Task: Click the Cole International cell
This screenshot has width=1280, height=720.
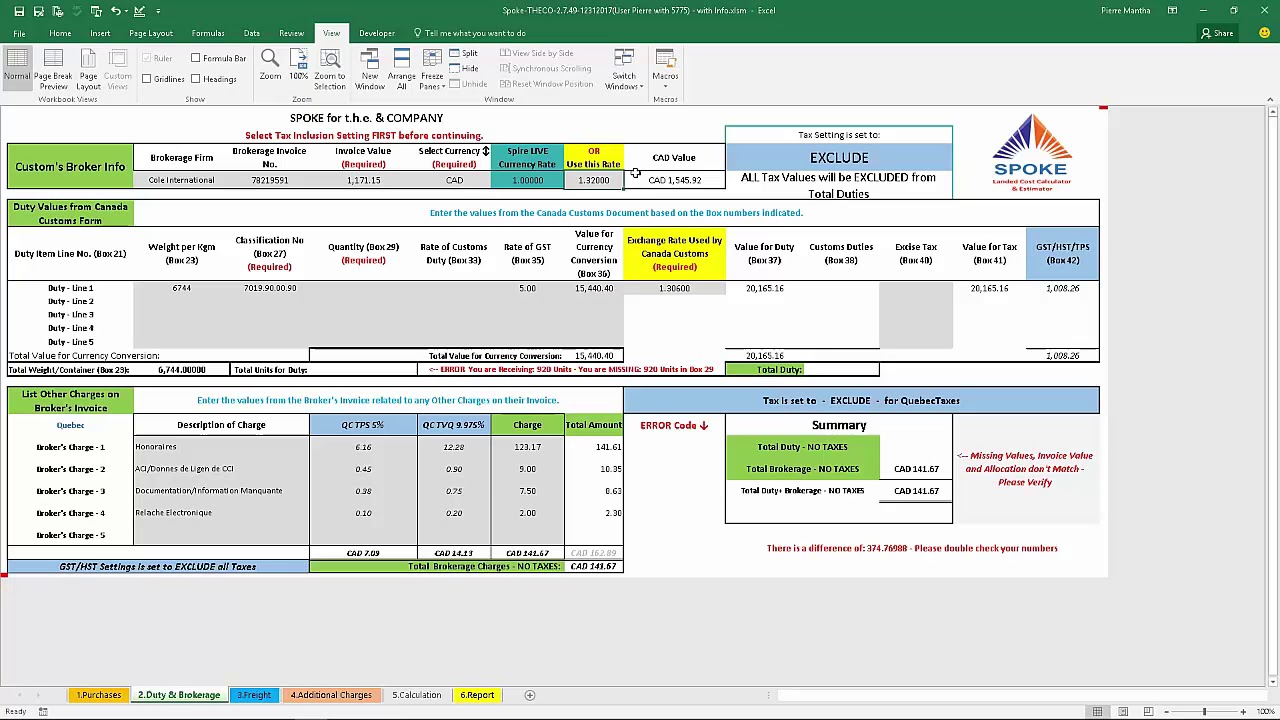Action: (x=181, y=180)
